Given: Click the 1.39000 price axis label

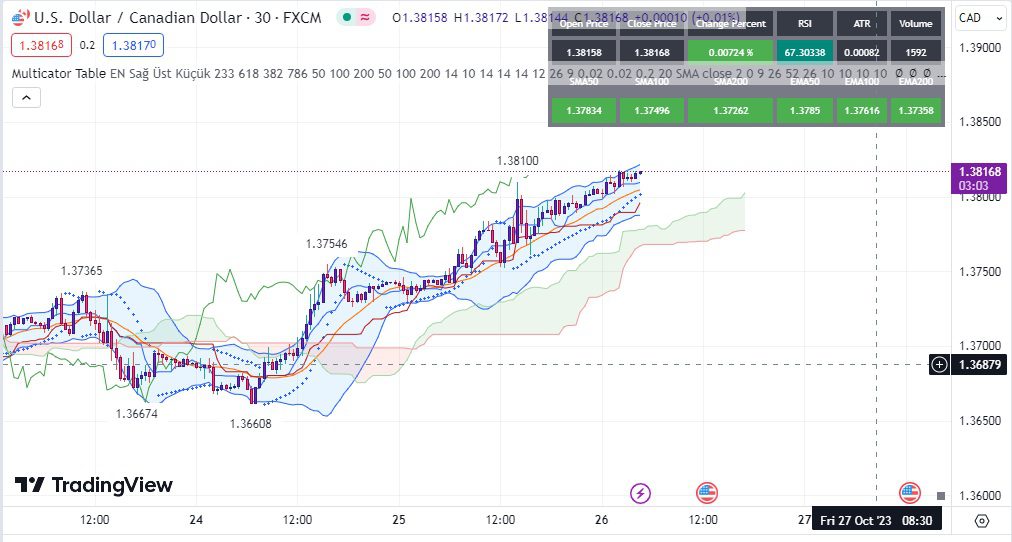Looking at the screenshot, I should pyautogui.click(x=980, y=47).
